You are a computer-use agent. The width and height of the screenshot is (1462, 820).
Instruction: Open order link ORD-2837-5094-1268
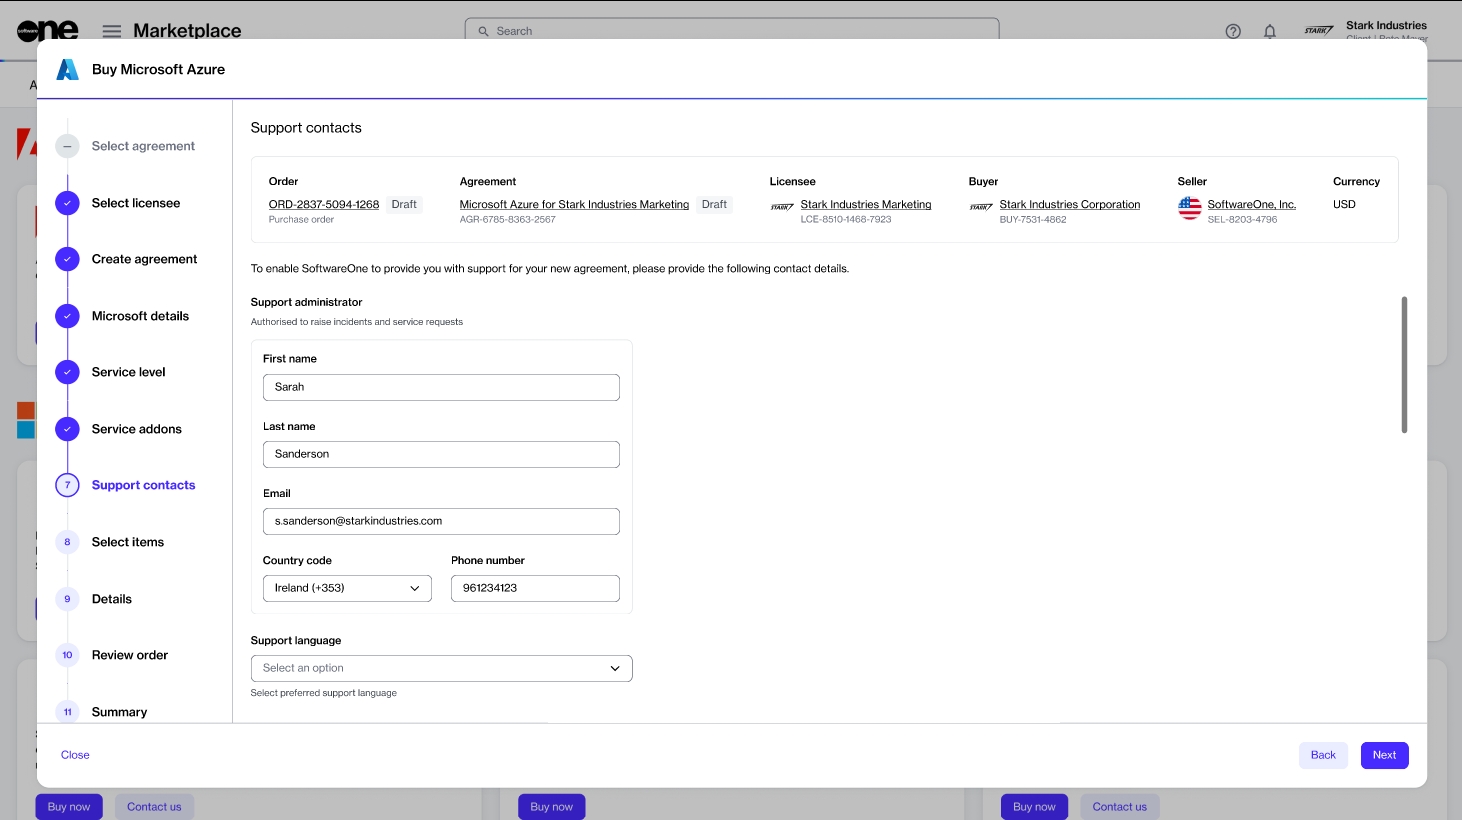tap(324, 204)
